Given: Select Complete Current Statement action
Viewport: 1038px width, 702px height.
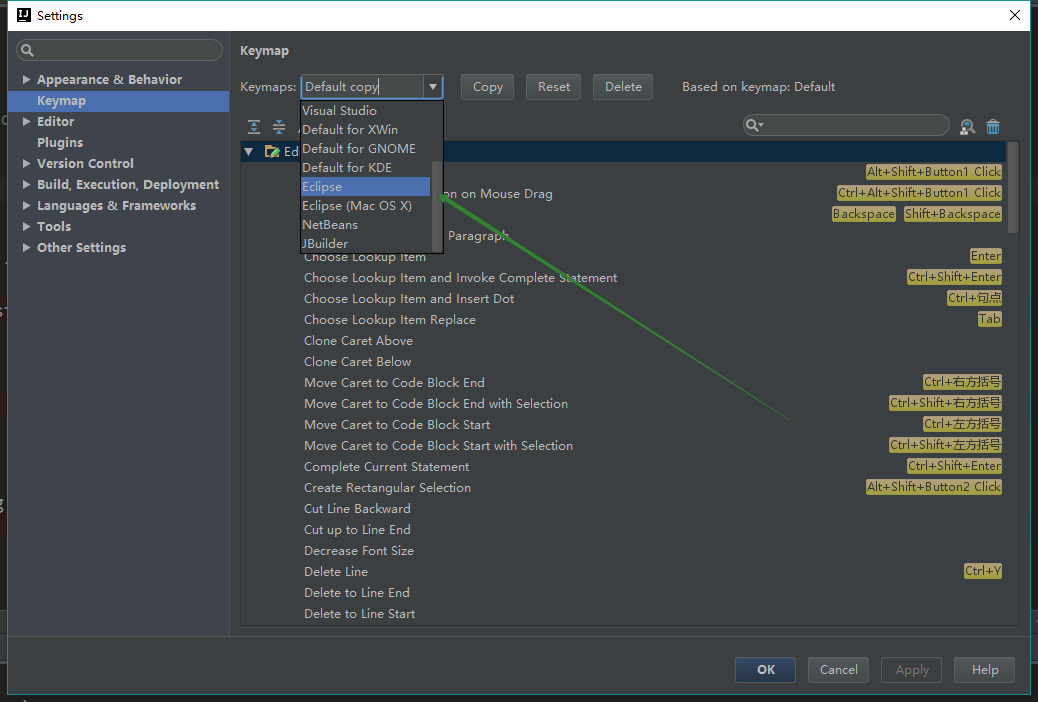Looking at the screenshot, I should (x=387, y=467).
